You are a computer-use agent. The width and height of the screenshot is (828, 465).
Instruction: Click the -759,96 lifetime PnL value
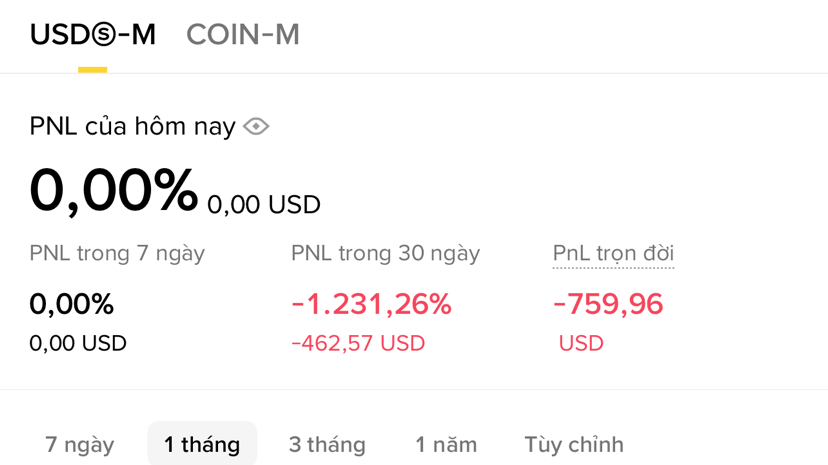tap(608, 304)
